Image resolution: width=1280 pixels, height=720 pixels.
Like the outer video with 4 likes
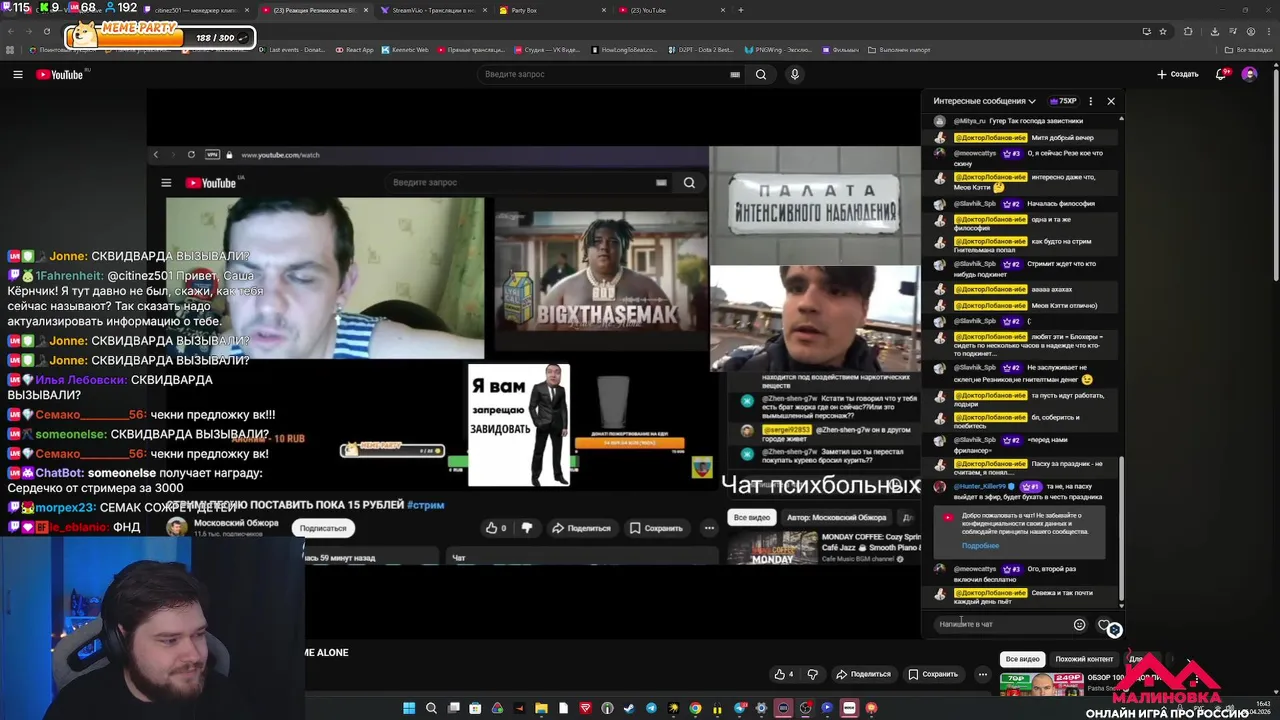pos(783,674)
